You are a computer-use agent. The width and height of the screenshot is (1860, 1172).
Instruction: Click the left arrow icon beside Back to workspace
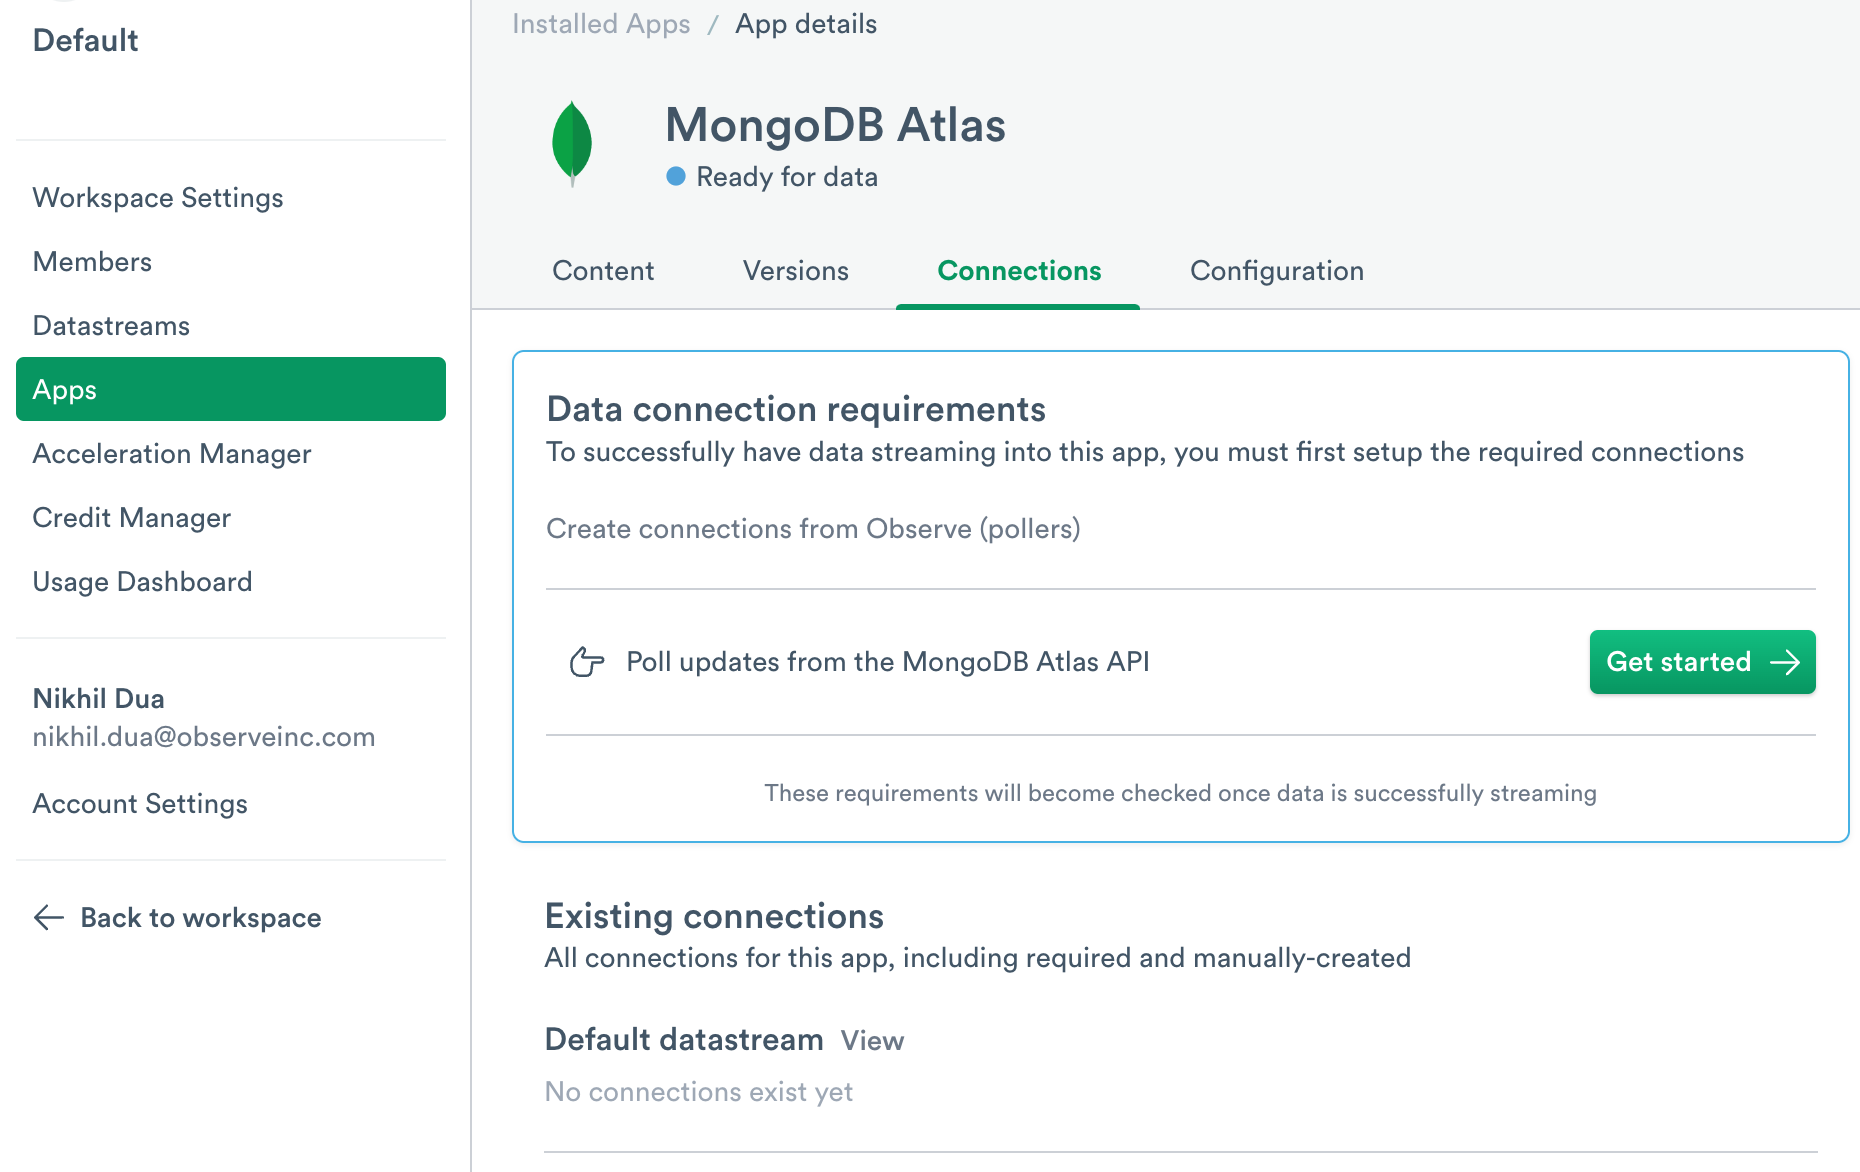tap(49, 917)
